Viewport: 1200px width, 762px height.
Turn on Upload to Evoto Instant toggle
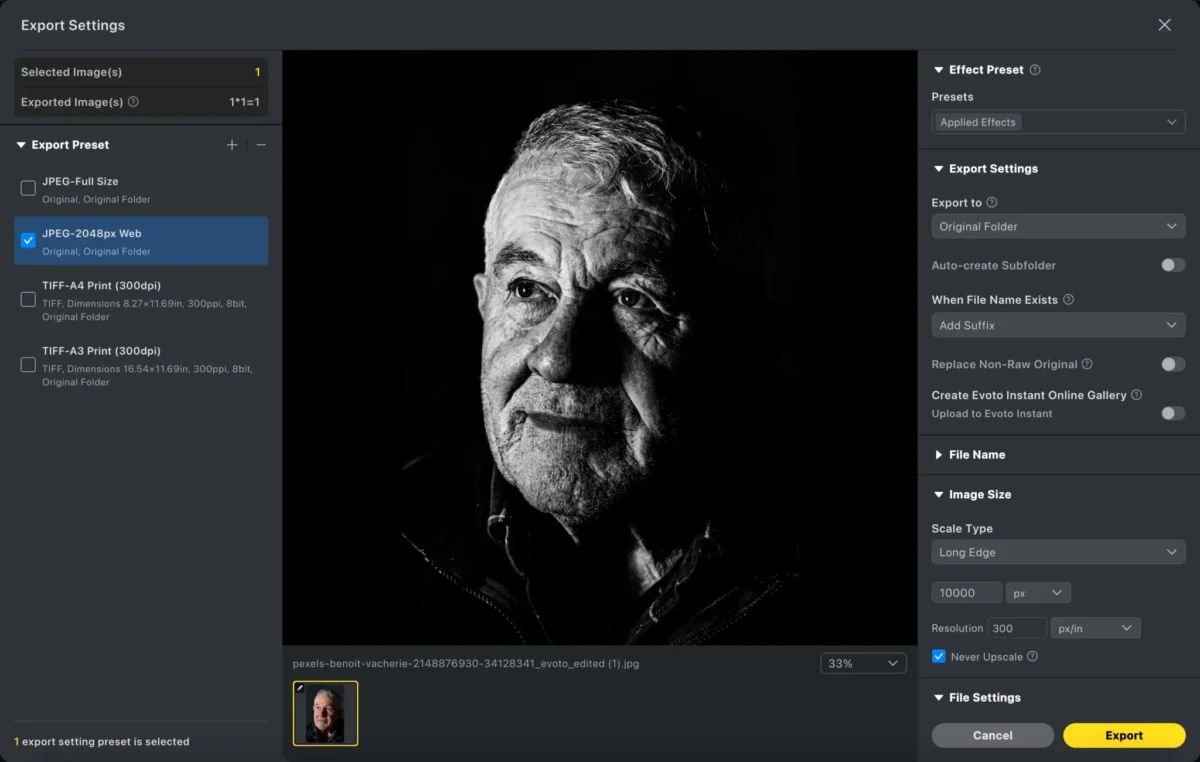(1172, 413)
